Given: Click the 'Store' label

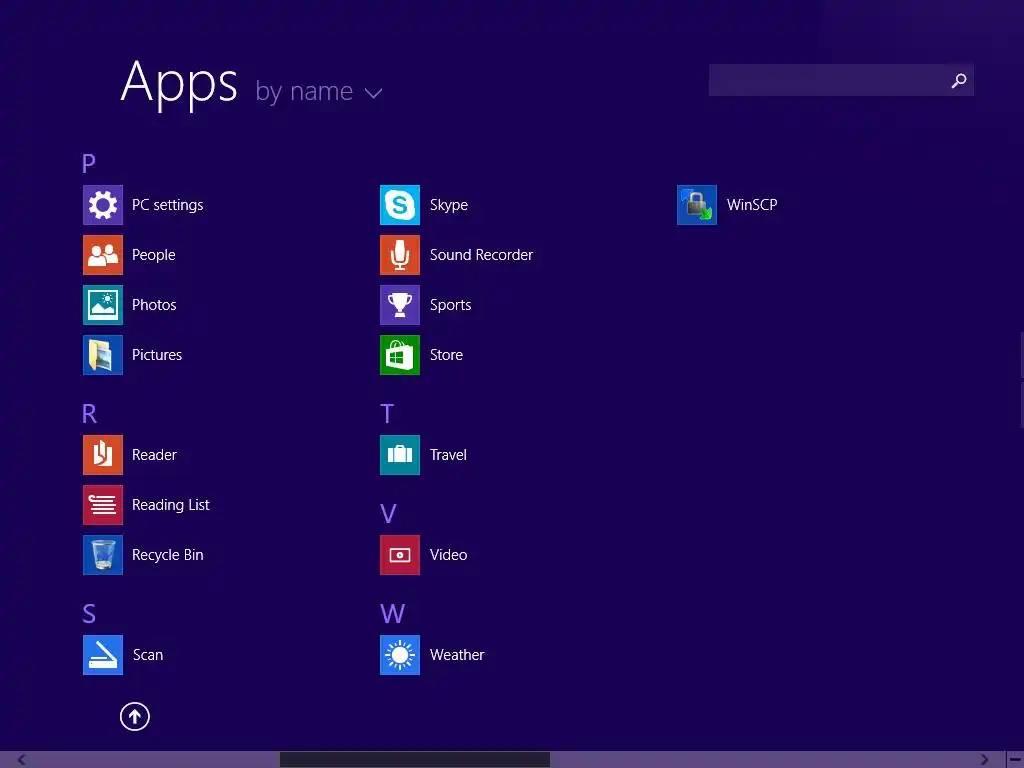Looking at the screenshot, I should click(446, 355).
